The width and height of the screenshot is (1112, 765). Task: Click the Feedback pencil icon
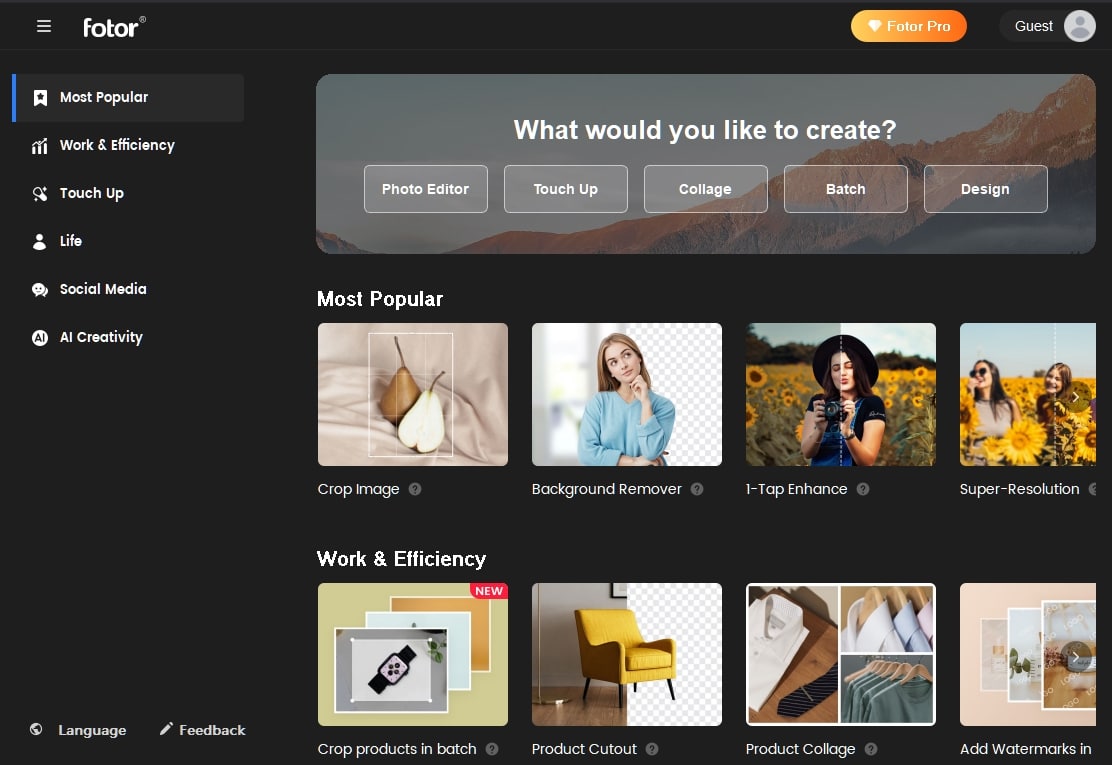tap(166, 729)
